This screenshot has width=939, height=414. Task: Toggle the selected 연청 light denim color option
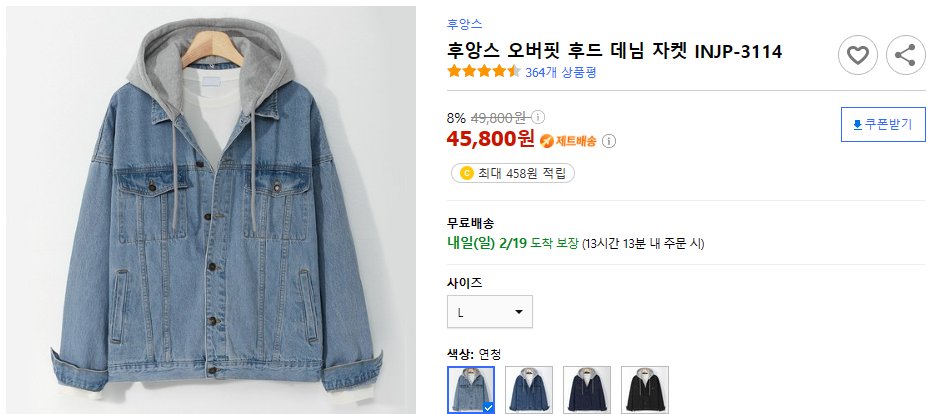coord(471,389)
